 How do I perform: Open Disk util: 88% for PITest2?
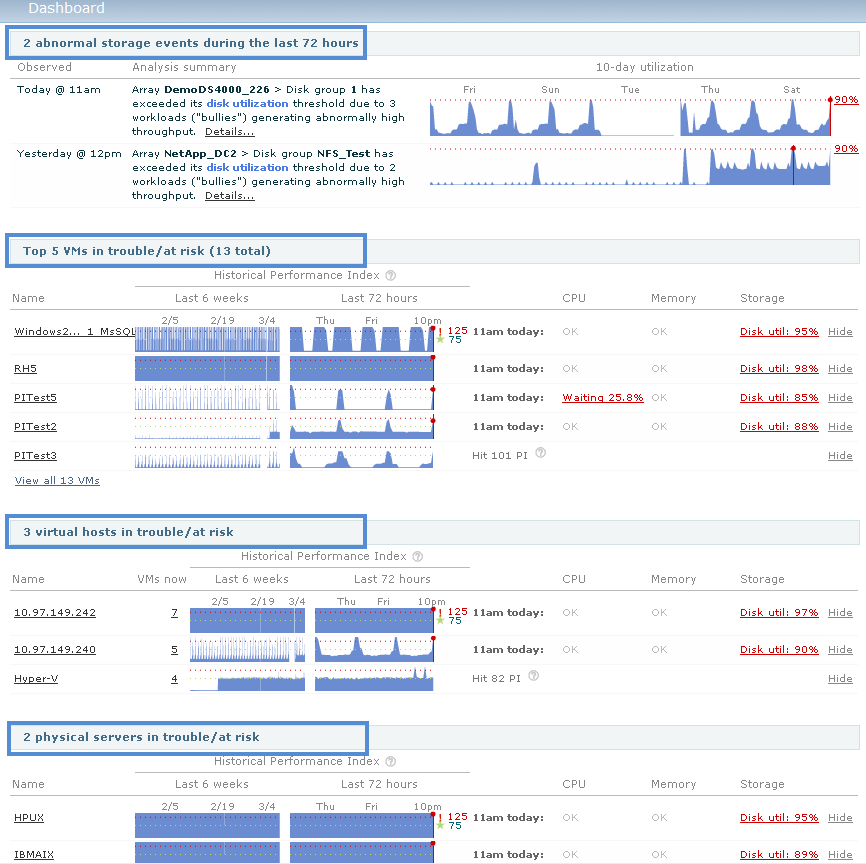[779, 426]
